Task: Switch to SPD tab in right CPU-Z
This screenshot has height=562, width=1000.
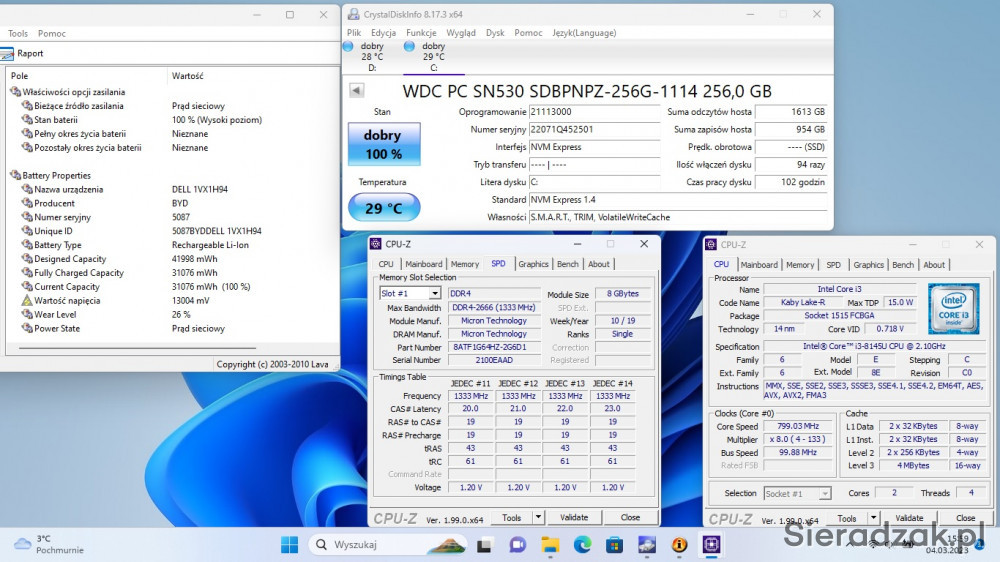Action: point(833,265)
